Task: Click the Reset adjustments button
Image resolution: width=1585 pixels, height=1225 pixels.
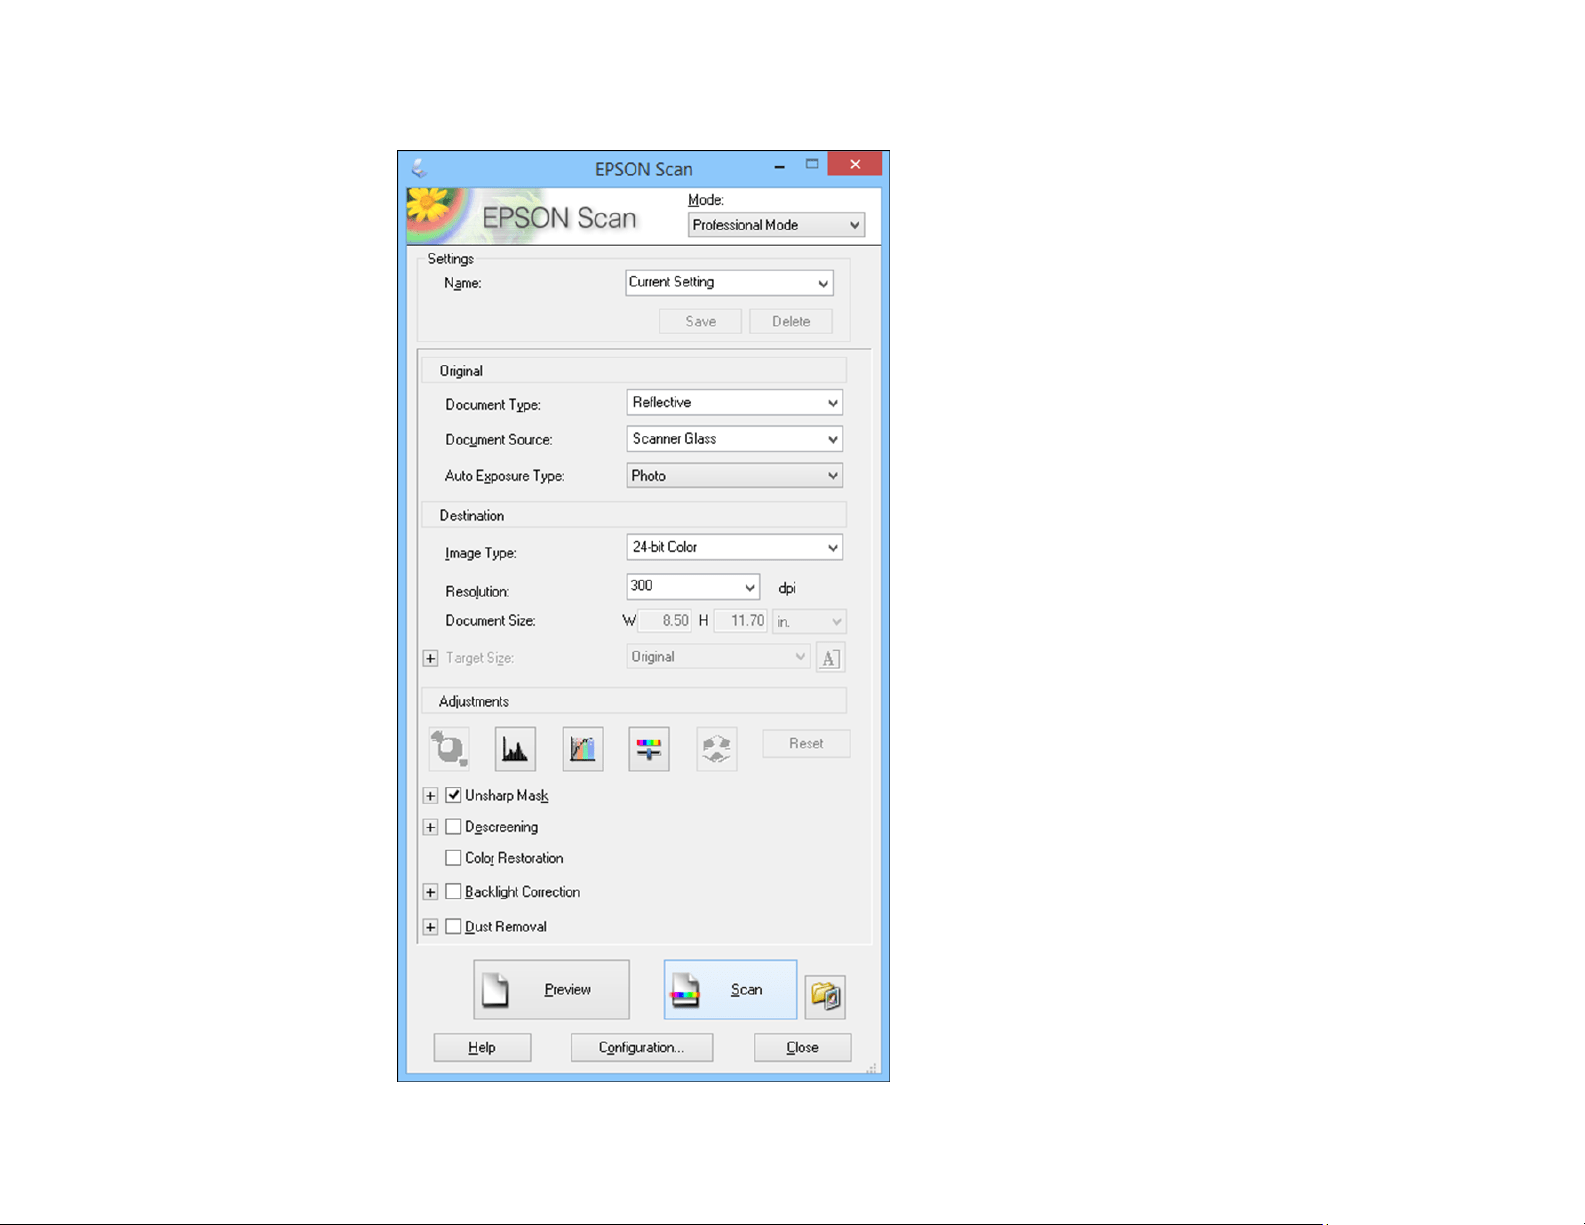Action: [806, 743]
